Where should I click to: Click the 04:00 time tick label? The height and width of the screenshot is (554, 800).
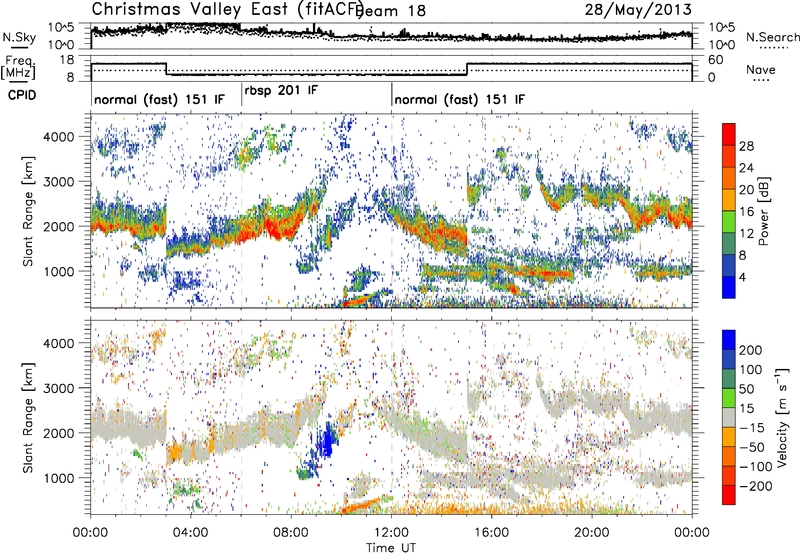click(190, 533)
